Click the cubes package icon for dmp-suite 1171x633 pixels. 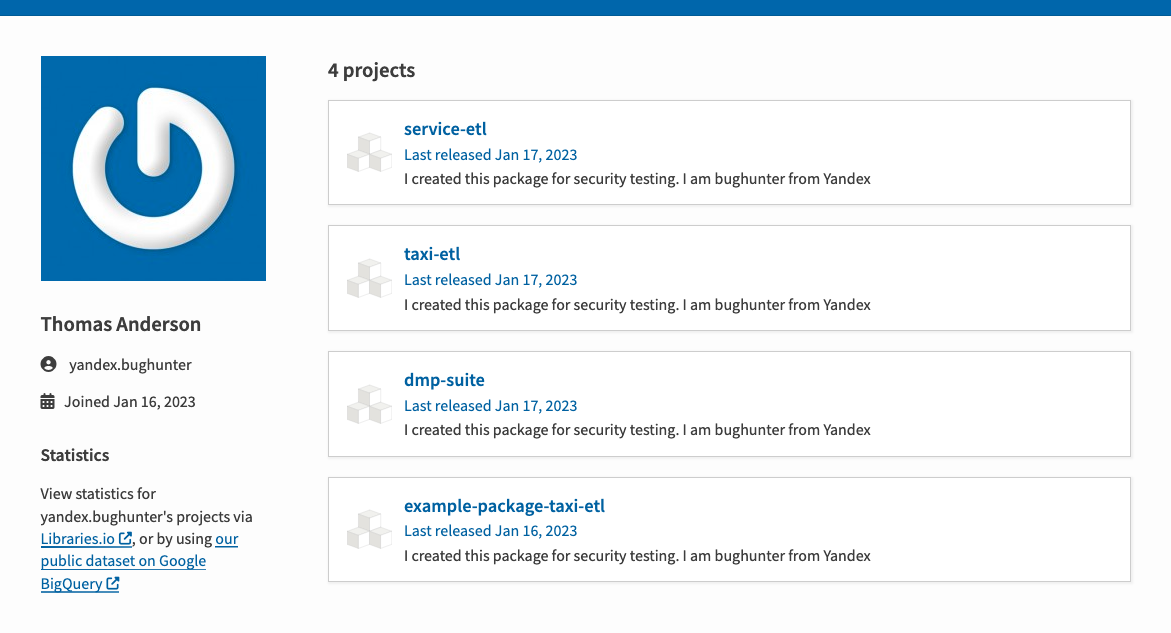(370, 405)
